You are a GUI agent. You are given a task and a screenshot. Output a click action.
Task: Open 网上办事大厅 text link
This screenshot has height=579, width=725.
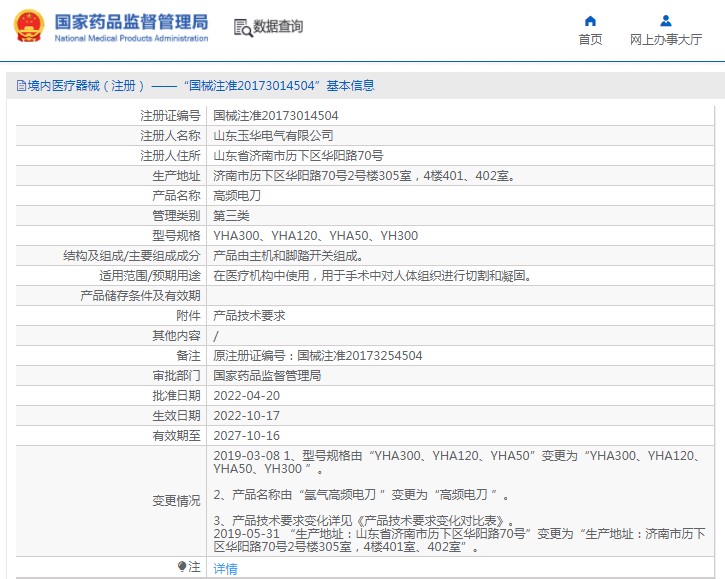[x=666, y=40]
